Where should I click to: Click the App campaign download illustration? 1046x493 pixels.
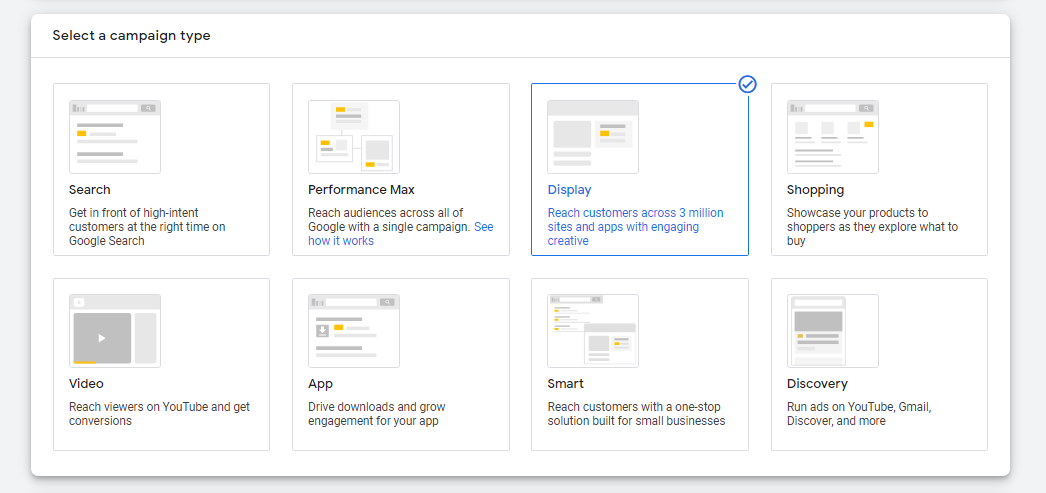353,331
